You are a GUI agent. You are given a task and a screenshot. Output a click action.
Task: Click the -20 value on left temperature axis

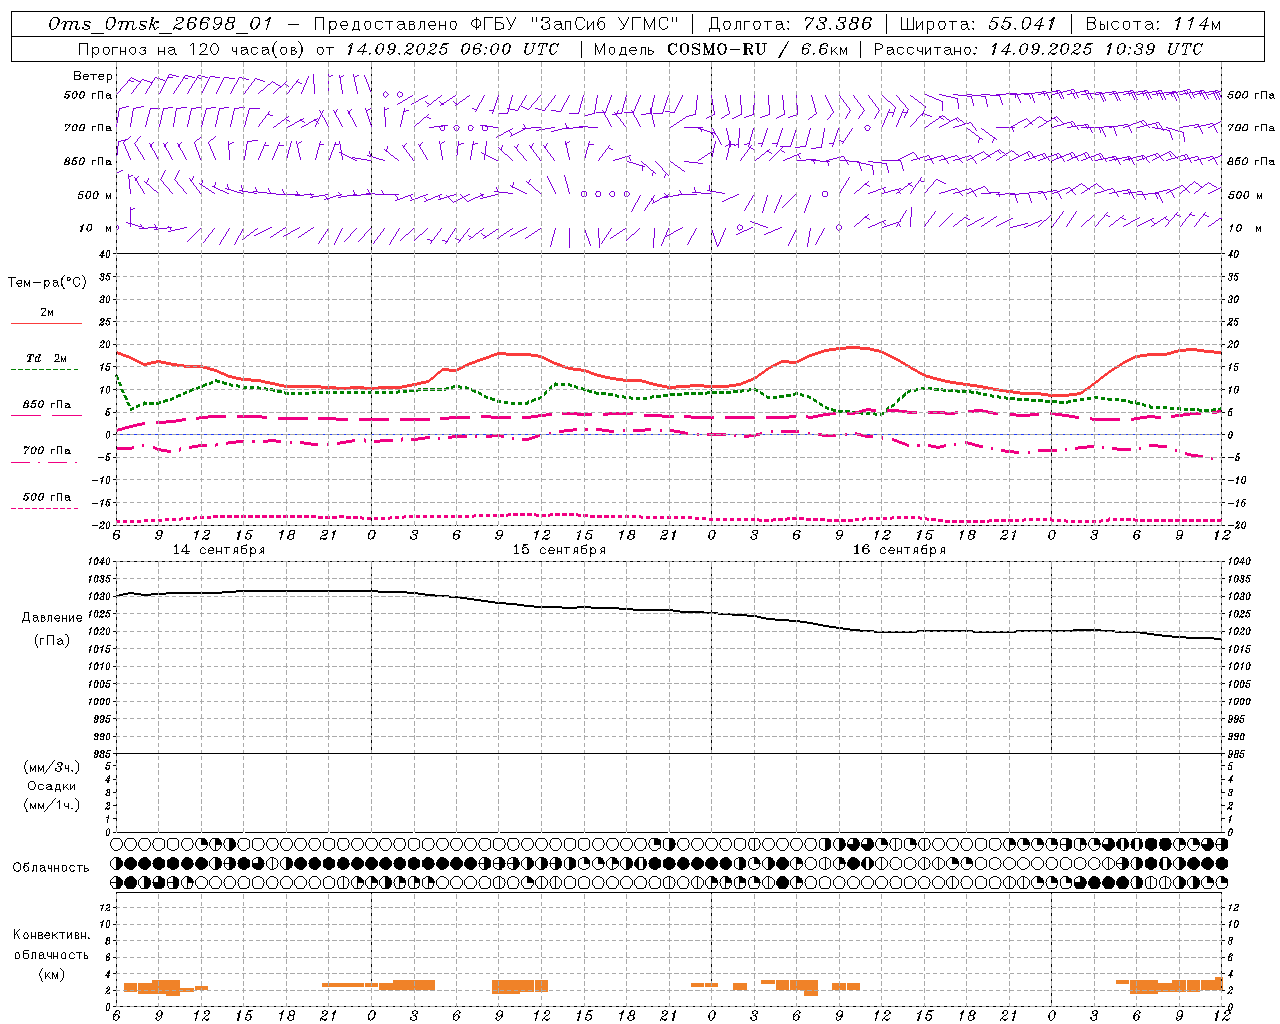(103, 525)
